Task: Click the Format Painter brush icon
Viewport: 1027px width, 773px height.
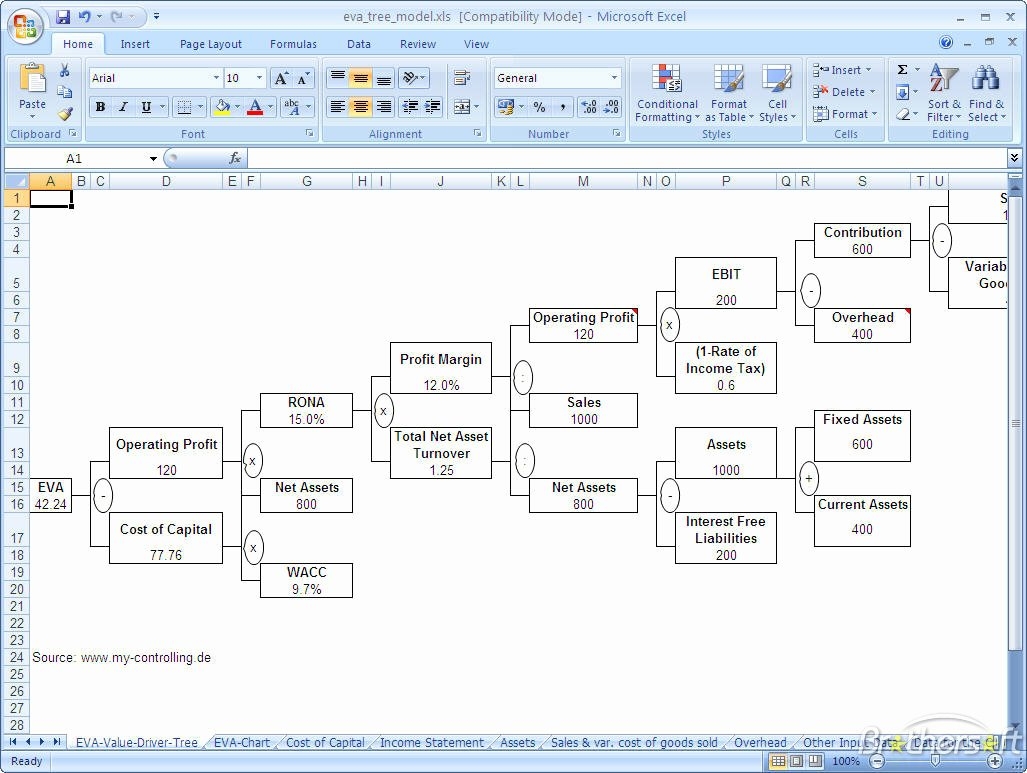Action: pos(65,114)
